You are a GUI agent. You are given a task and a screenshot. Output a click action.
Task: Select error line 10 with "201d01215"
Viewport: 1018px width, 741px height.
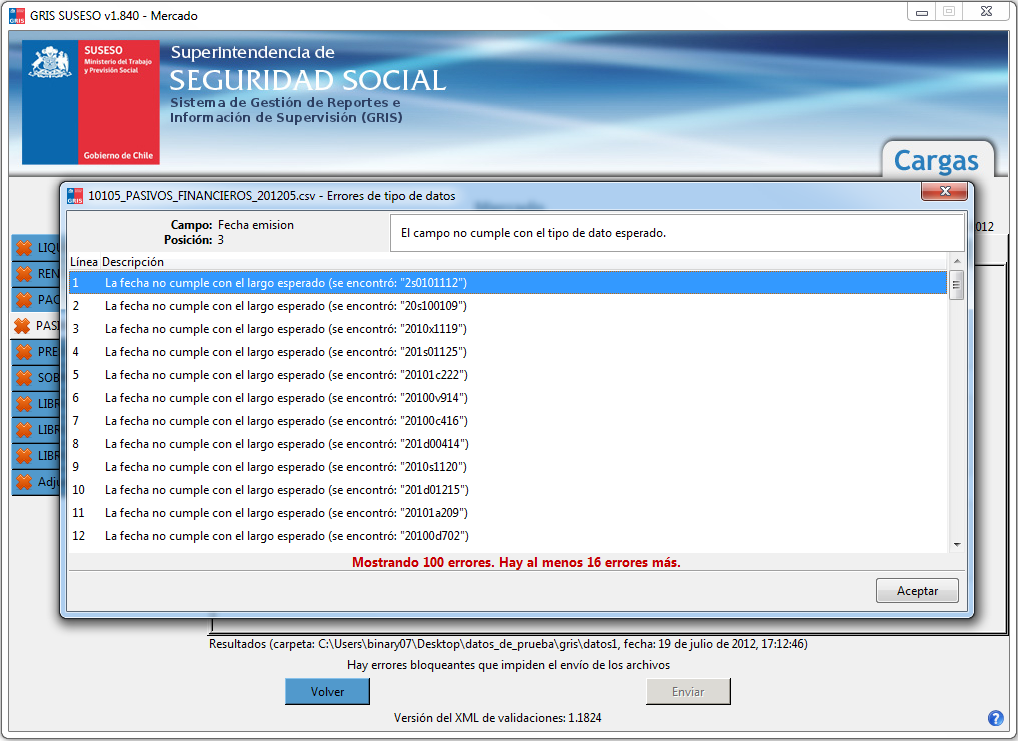(508, 490)
